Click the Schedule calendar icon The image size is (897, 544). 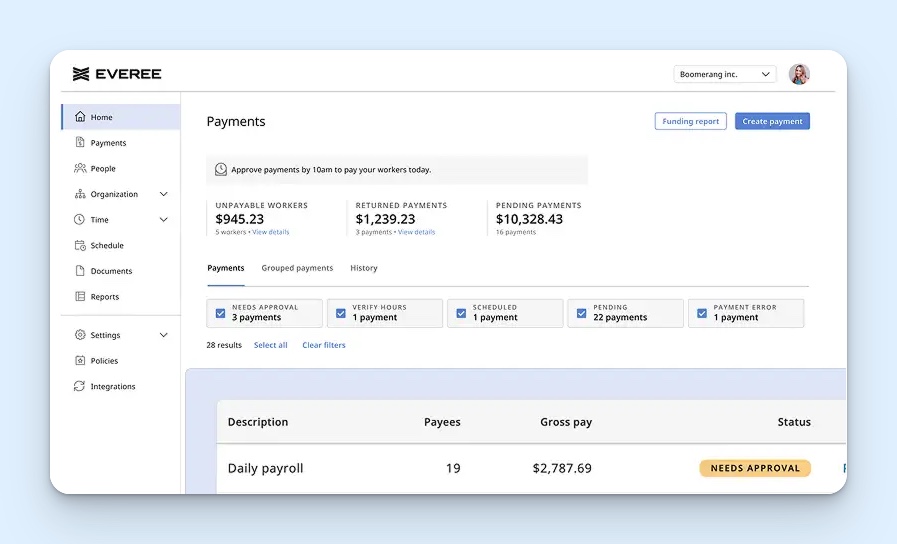[80, 245]
